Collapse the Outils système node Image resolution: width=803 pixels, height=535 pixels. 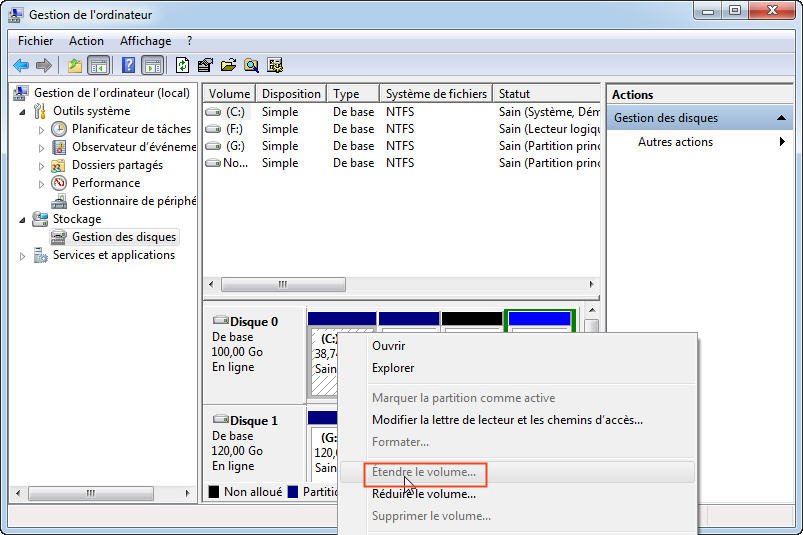pyautogui.click(x=22, y=112)
